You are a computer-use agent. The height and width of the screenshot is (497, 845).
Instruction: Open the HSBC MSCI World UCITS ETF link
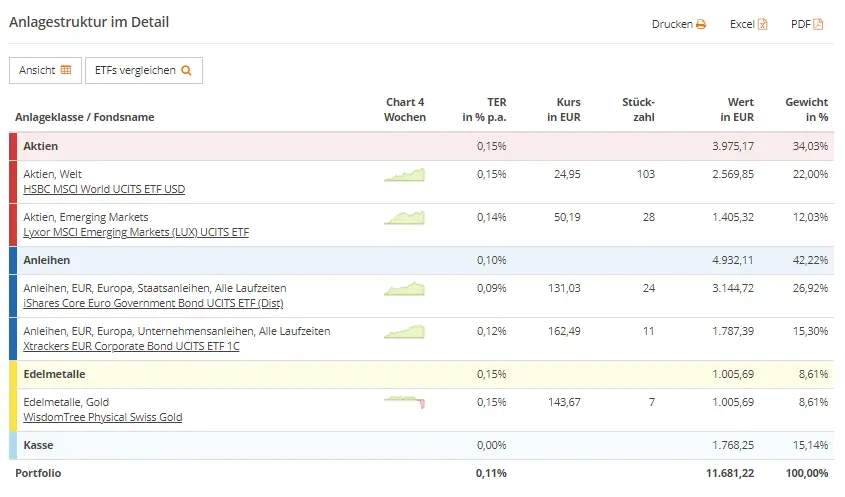104,189
